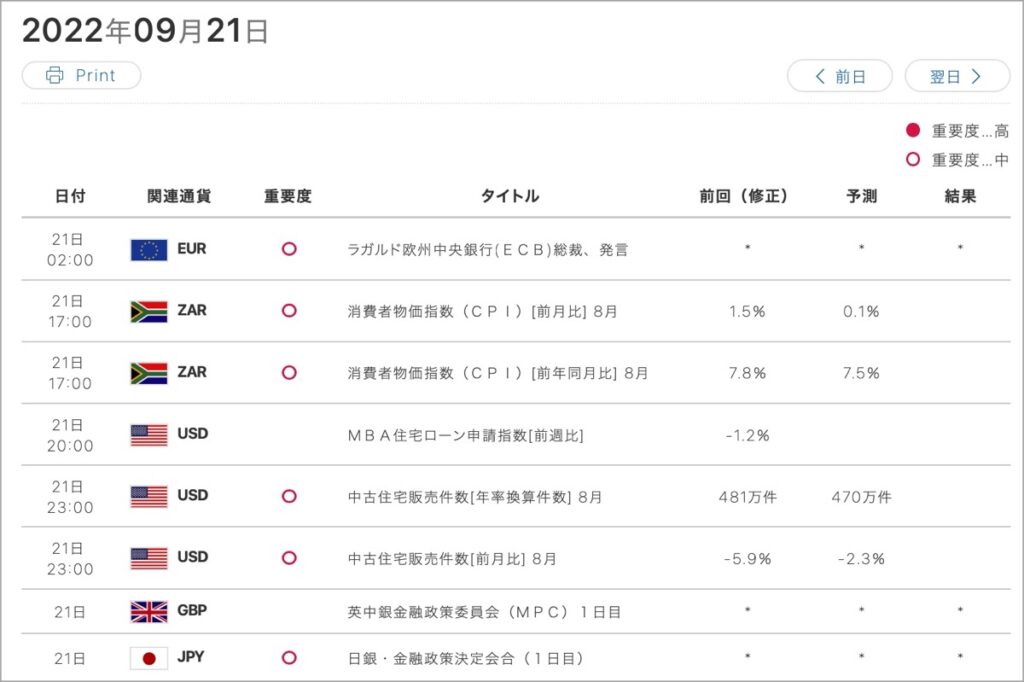Click the GBP currency label
Screen dimensions: 1024x682
pos(192,610)
